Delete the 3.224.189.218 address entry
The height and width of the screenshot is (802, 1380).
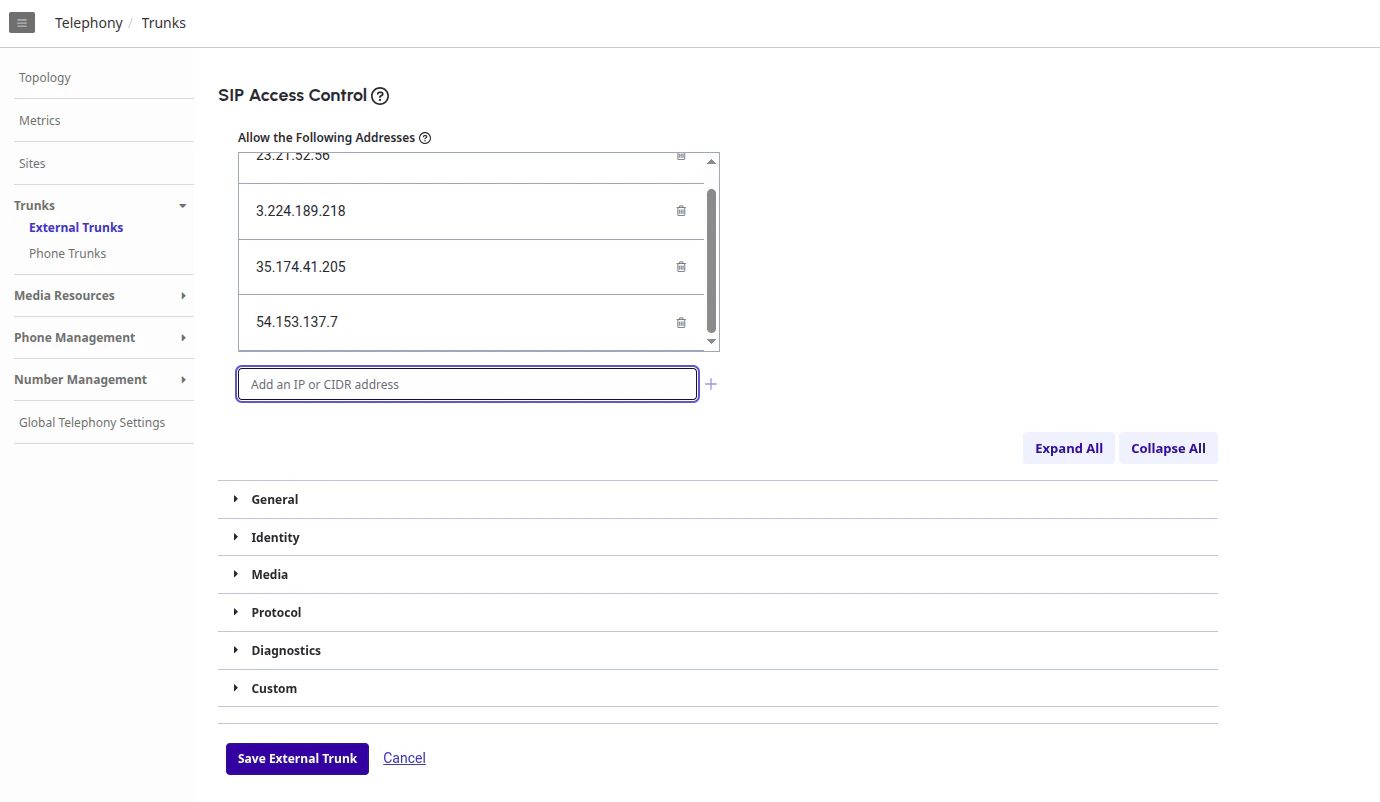pos(681,211)
